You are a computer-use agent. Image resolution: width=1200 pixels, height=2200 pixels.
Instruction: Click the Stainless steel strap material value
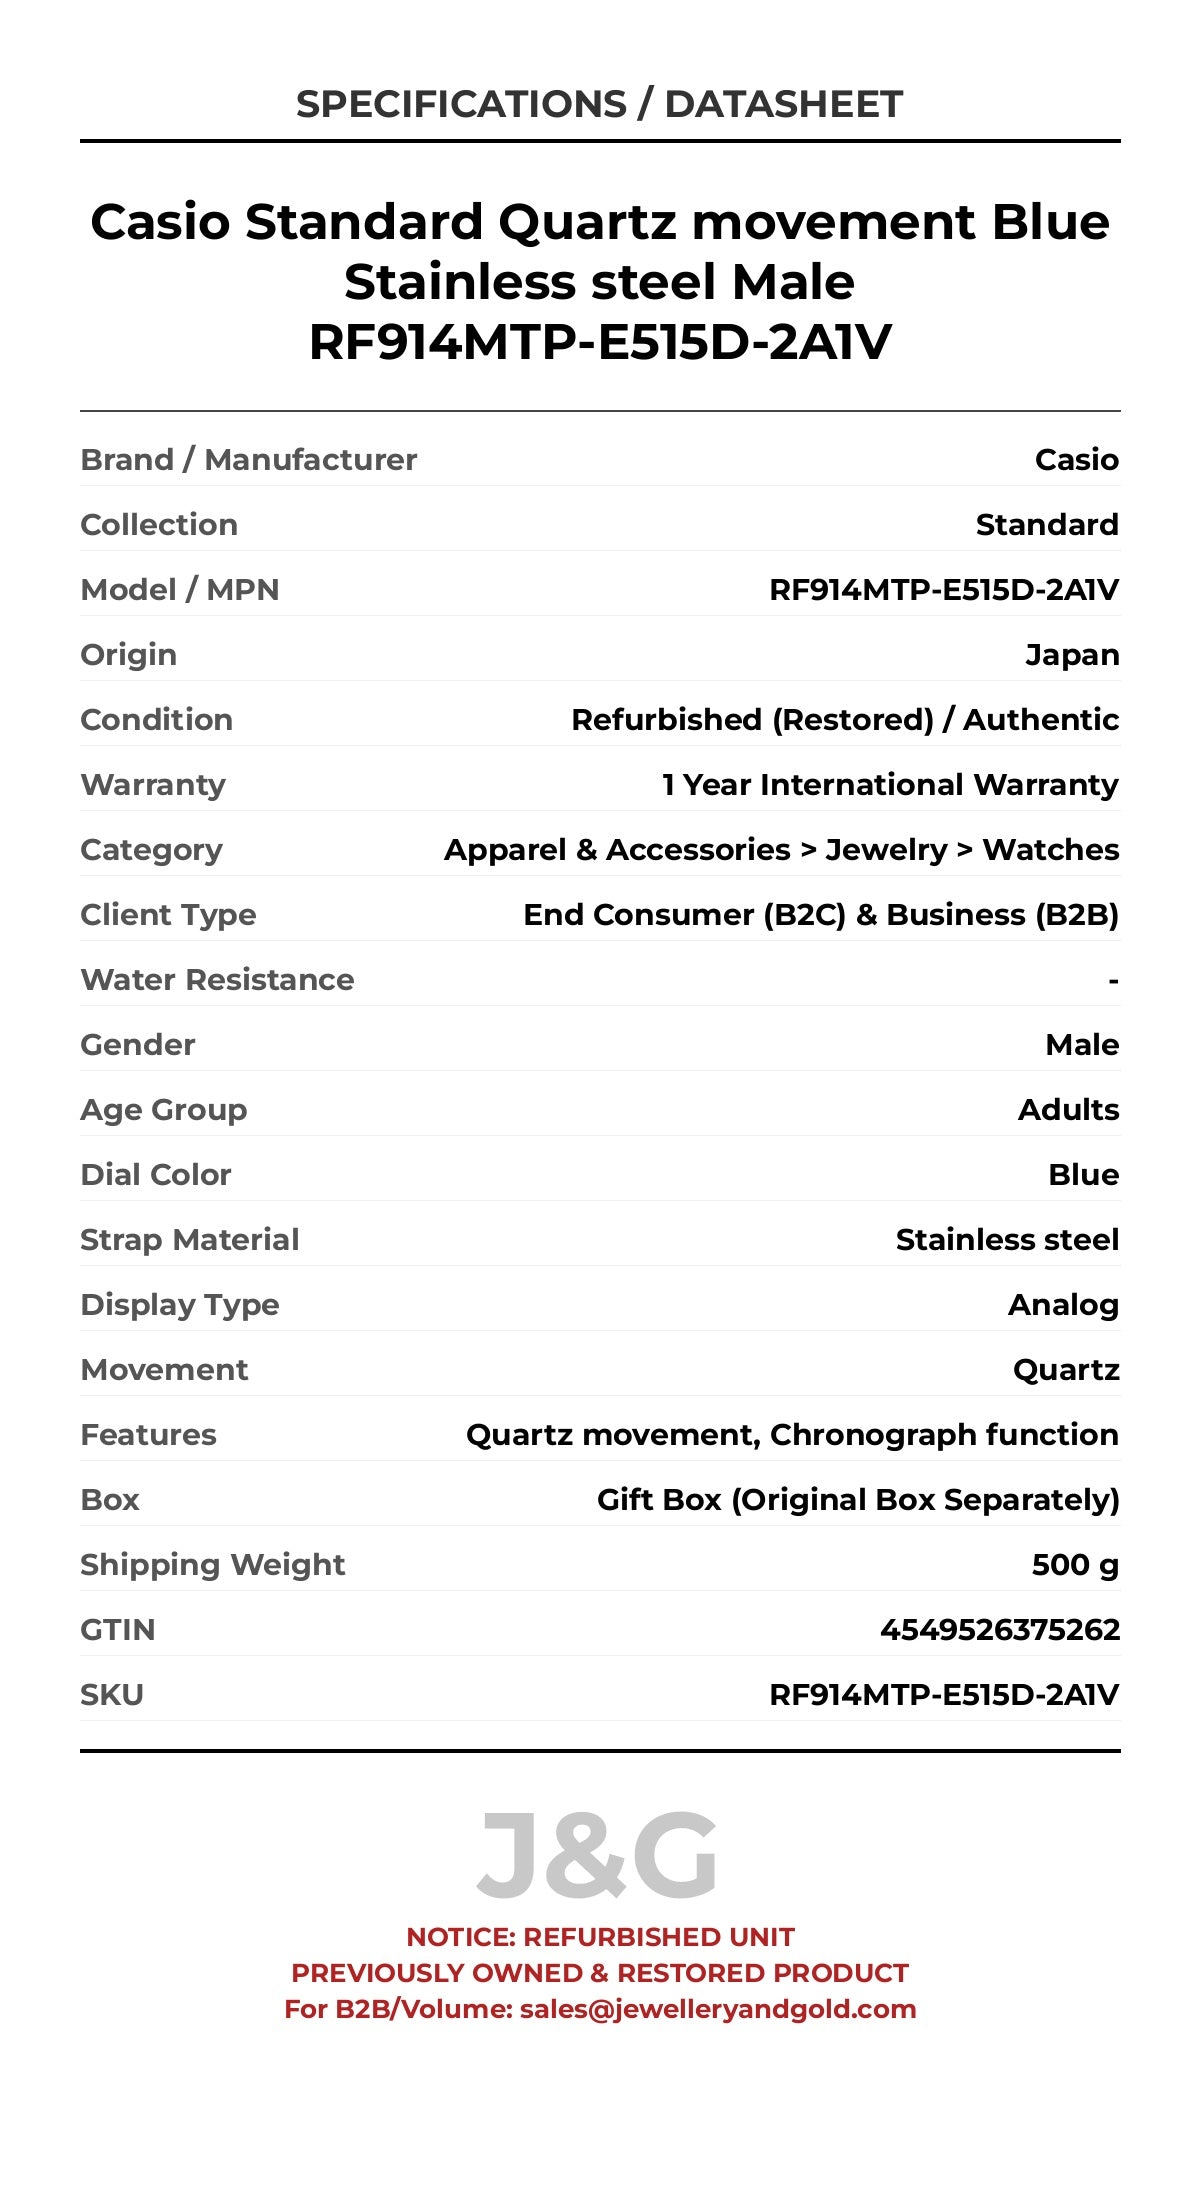(x=1006, y=1240)
